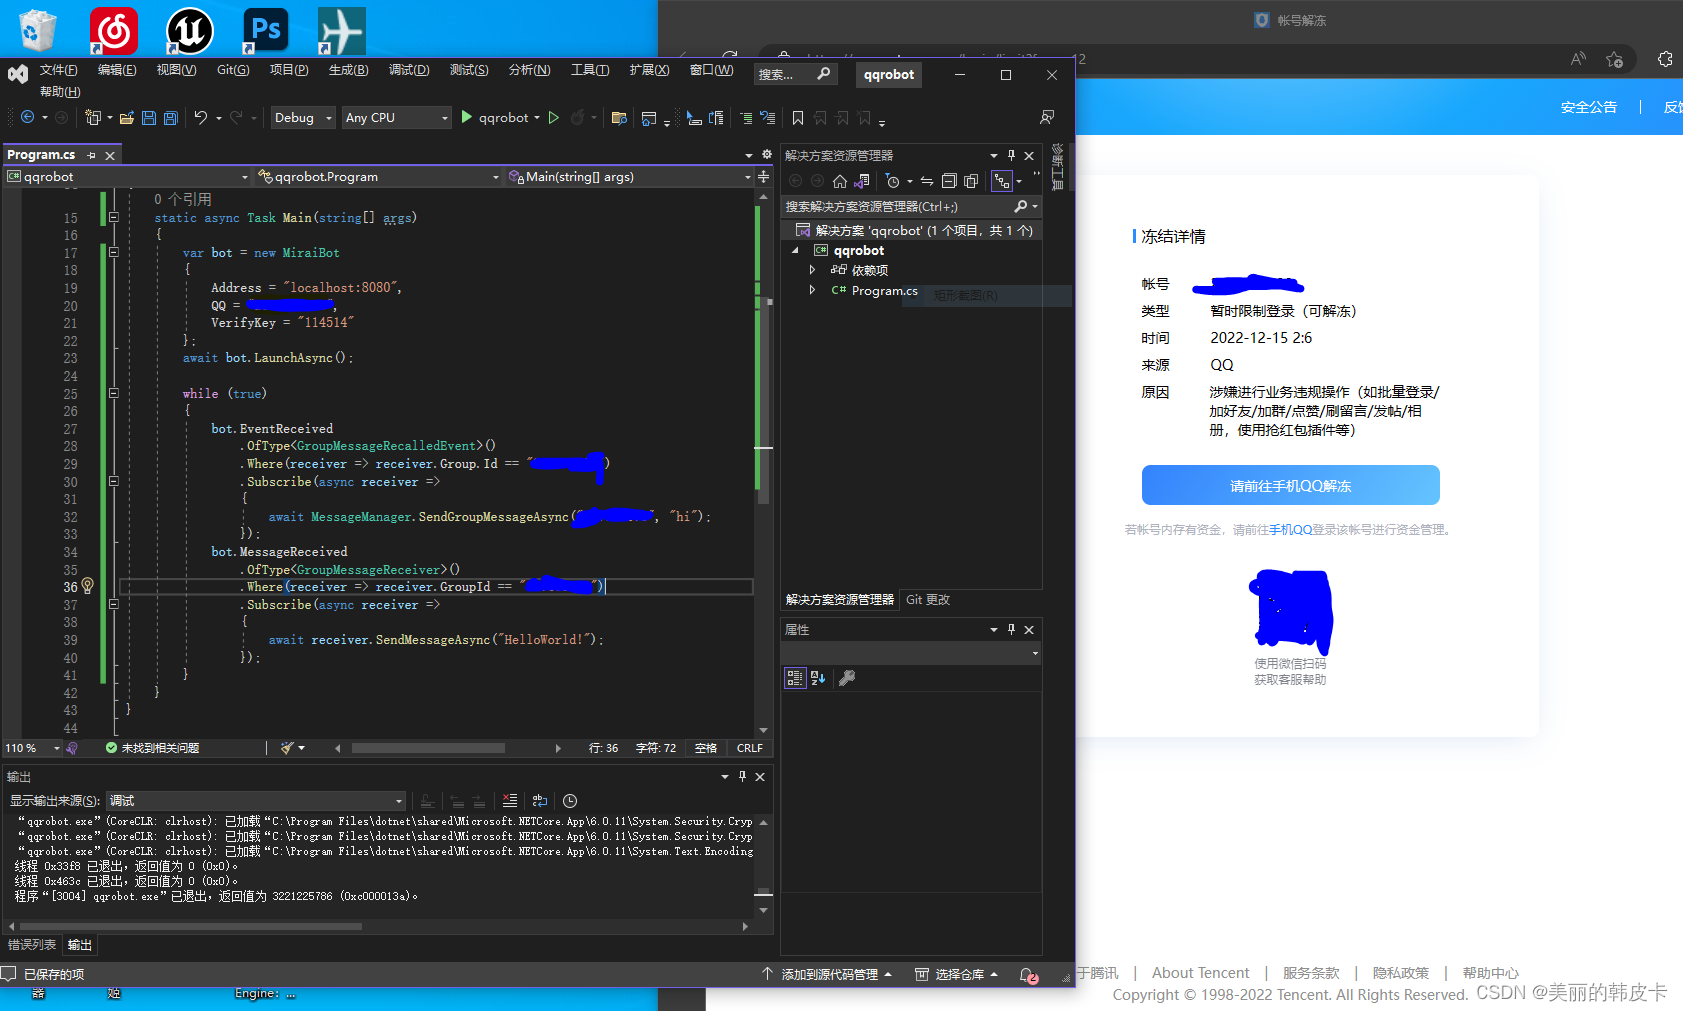Click categorized view icon in Properties panel
The image size is (1683, 1011).
[x=795, y=678]
